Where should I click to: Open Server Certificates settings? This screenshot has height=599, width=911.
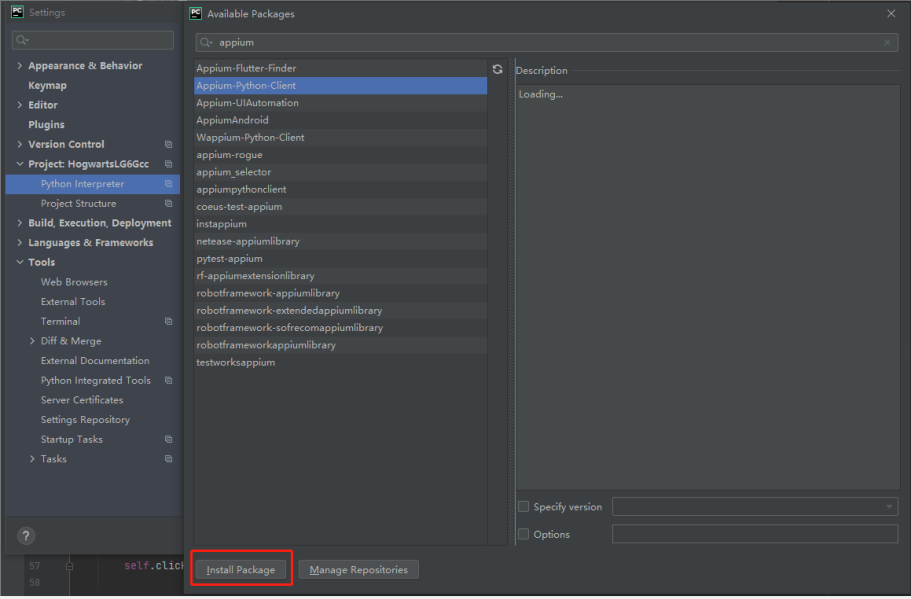pos(82,400)
